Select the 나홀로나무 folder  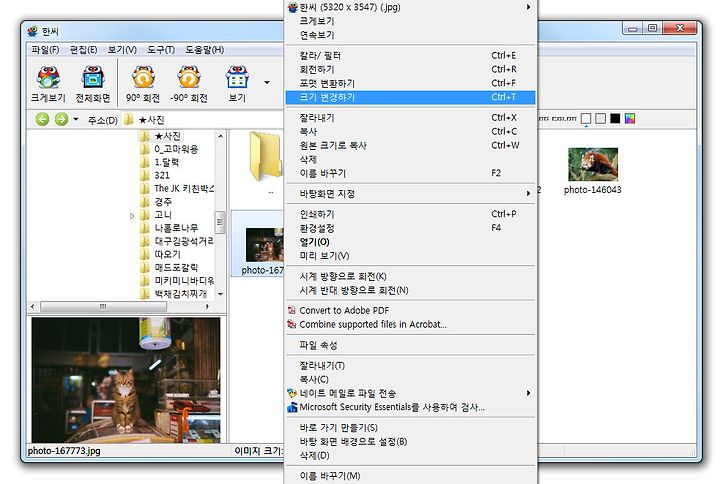[176, 228]
